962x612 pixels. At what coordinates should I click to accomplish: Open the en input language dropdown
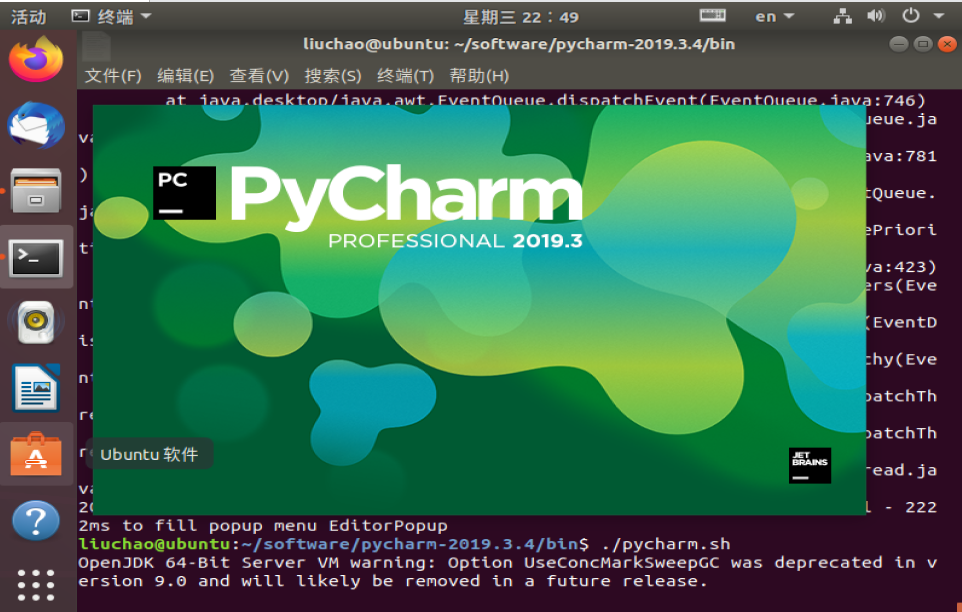pyautogui.click(x=774, y=17)
